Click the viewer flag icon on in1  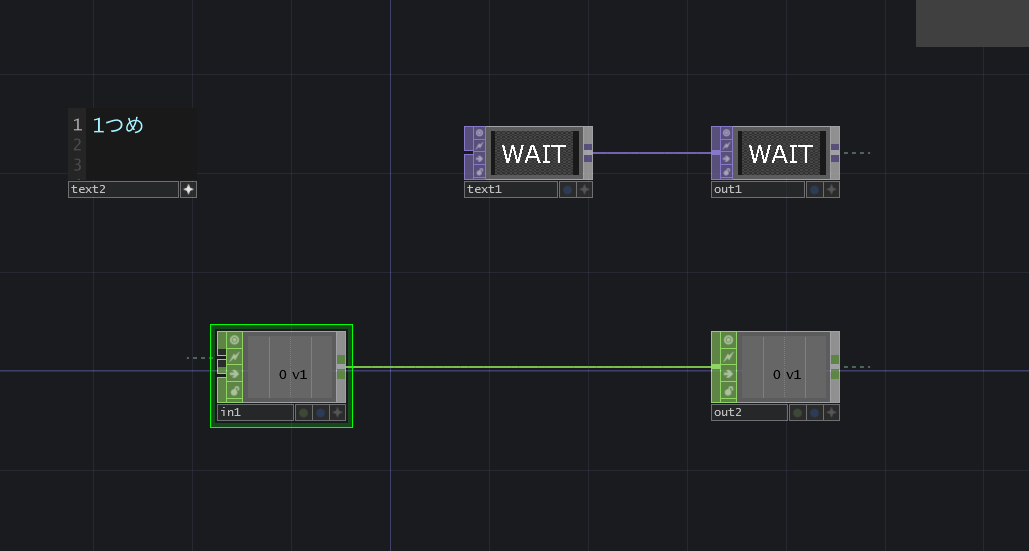point(235,340)
